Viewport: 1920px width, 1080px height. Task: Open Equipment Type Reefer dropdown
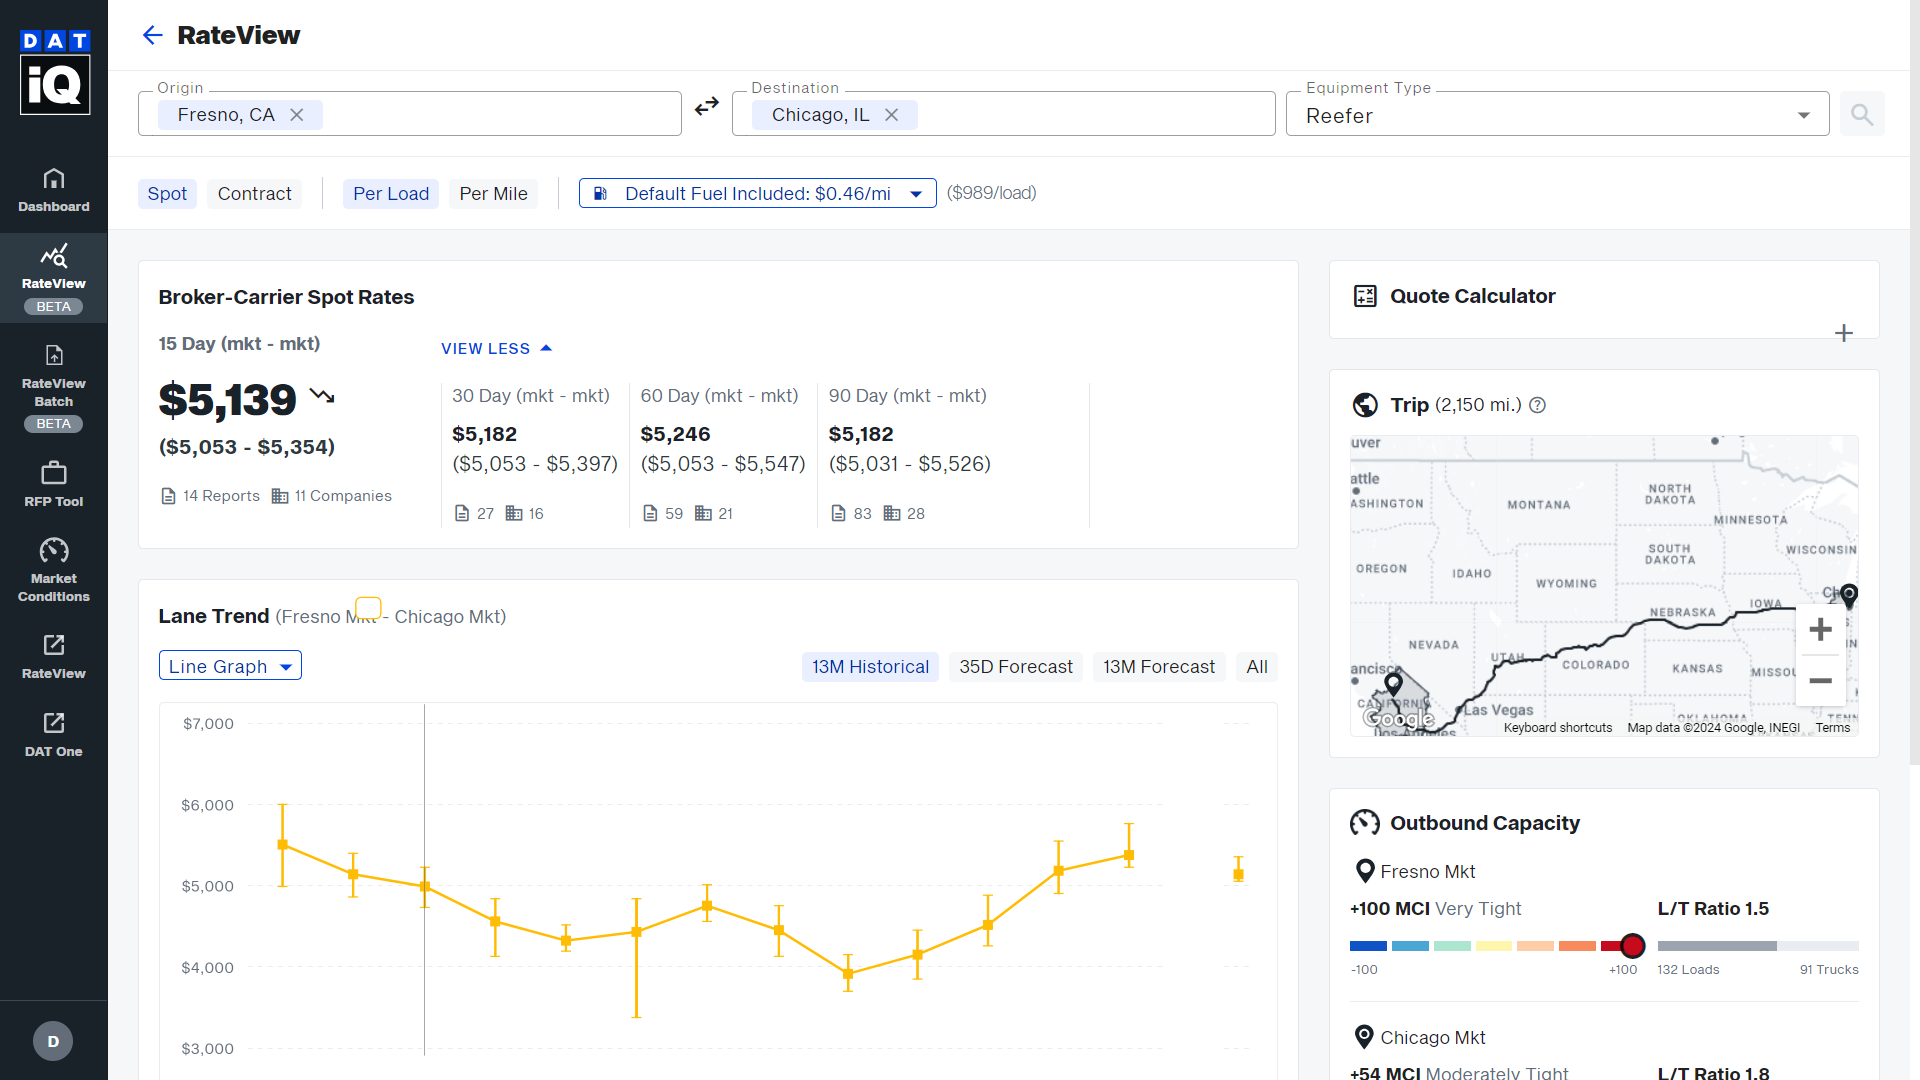1557,115
